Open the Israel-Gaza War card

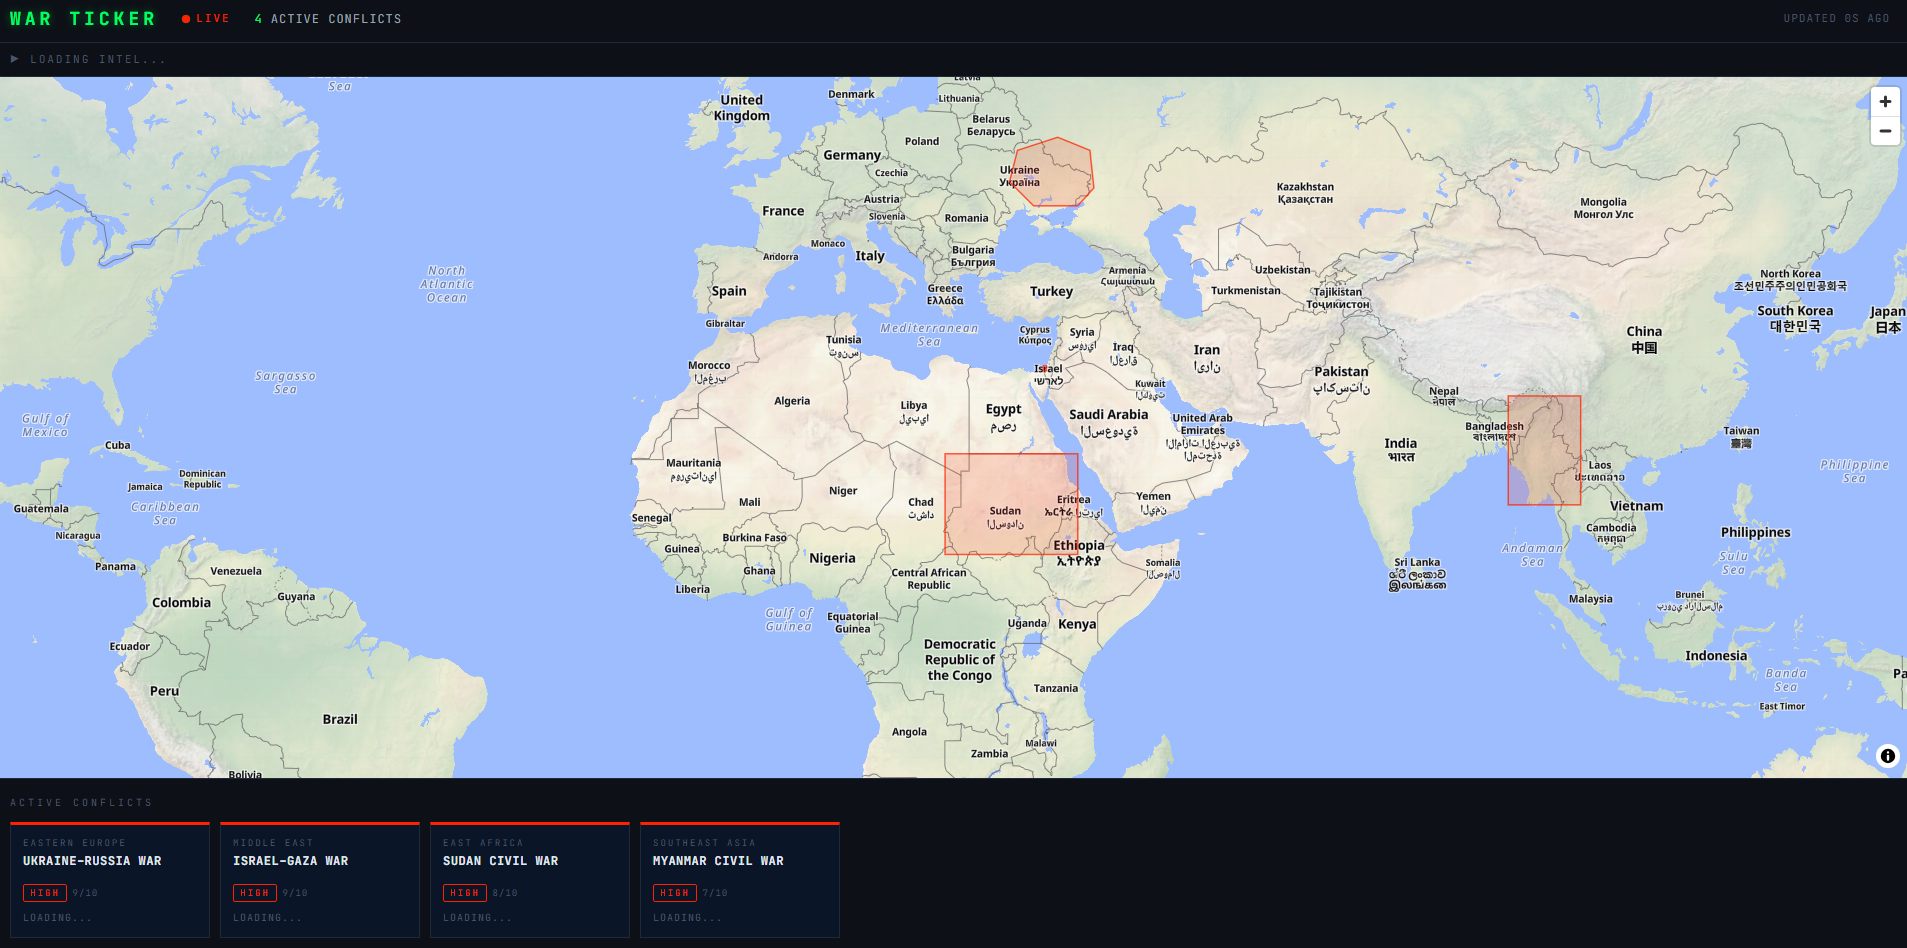point(320,880)
